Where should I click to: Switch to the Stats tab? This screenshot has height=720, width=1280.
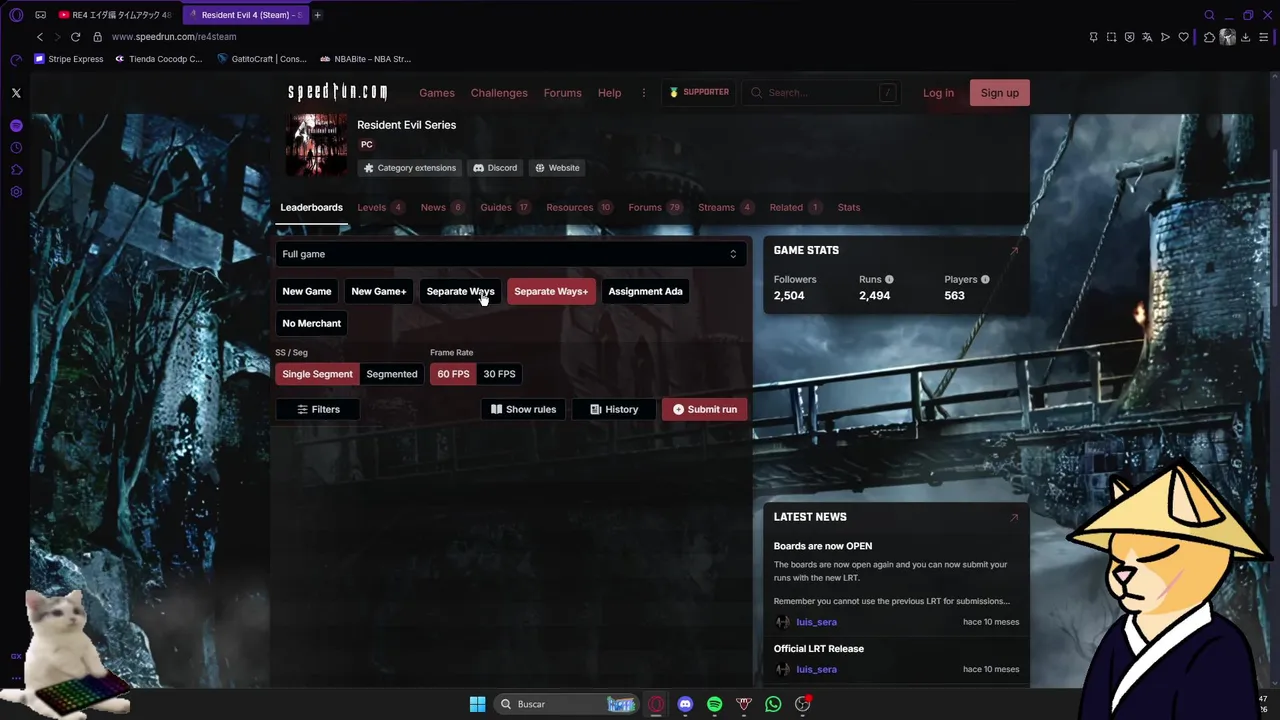coord(849,207)
